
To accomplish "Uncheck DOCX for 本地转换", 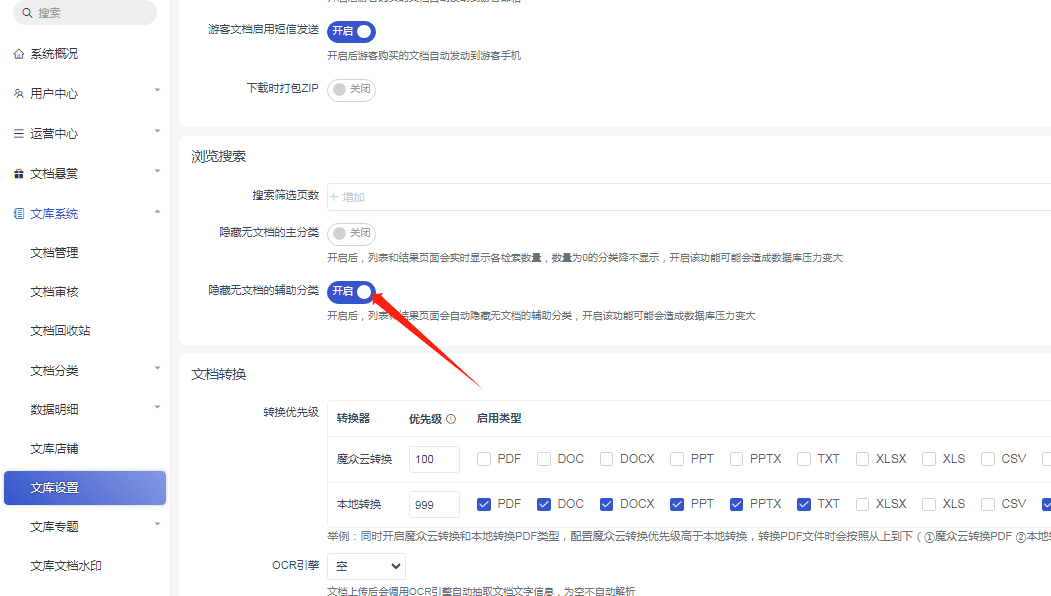I will tap(607, 504).
